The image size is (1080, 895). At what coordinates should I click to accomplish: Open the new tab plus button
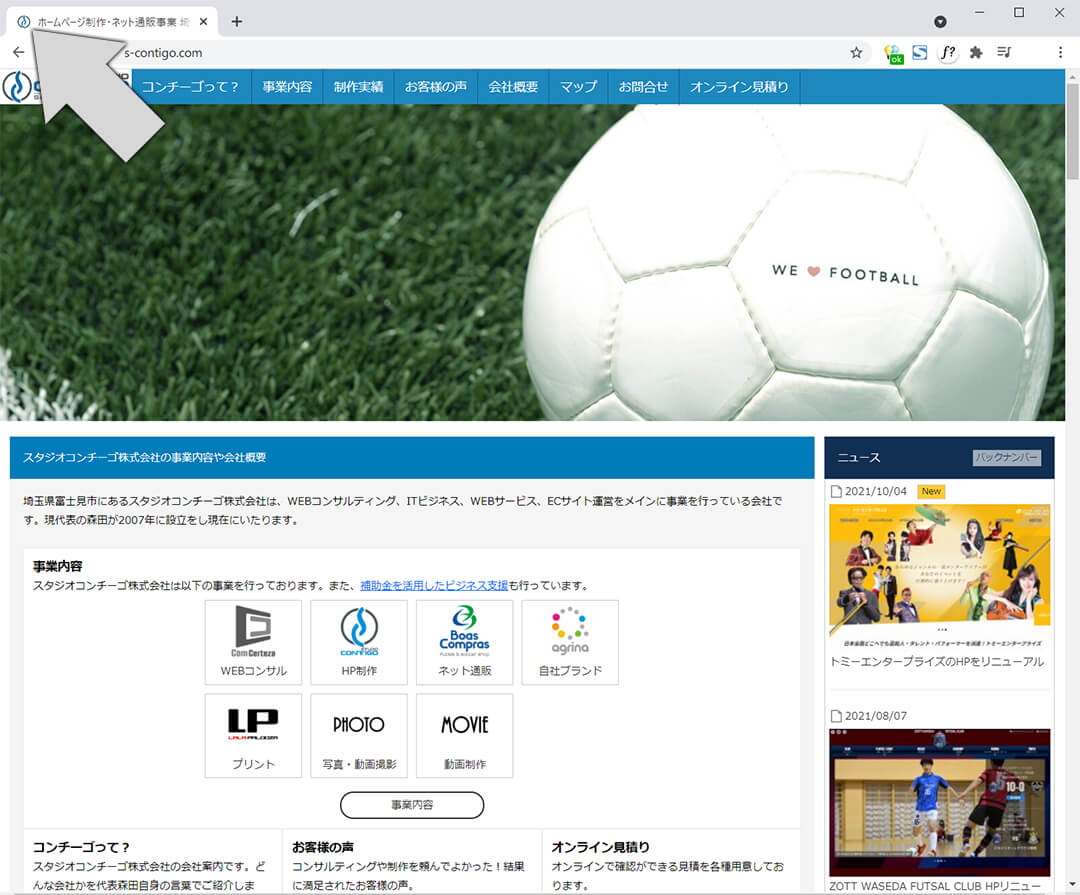[x=237, y=21]
